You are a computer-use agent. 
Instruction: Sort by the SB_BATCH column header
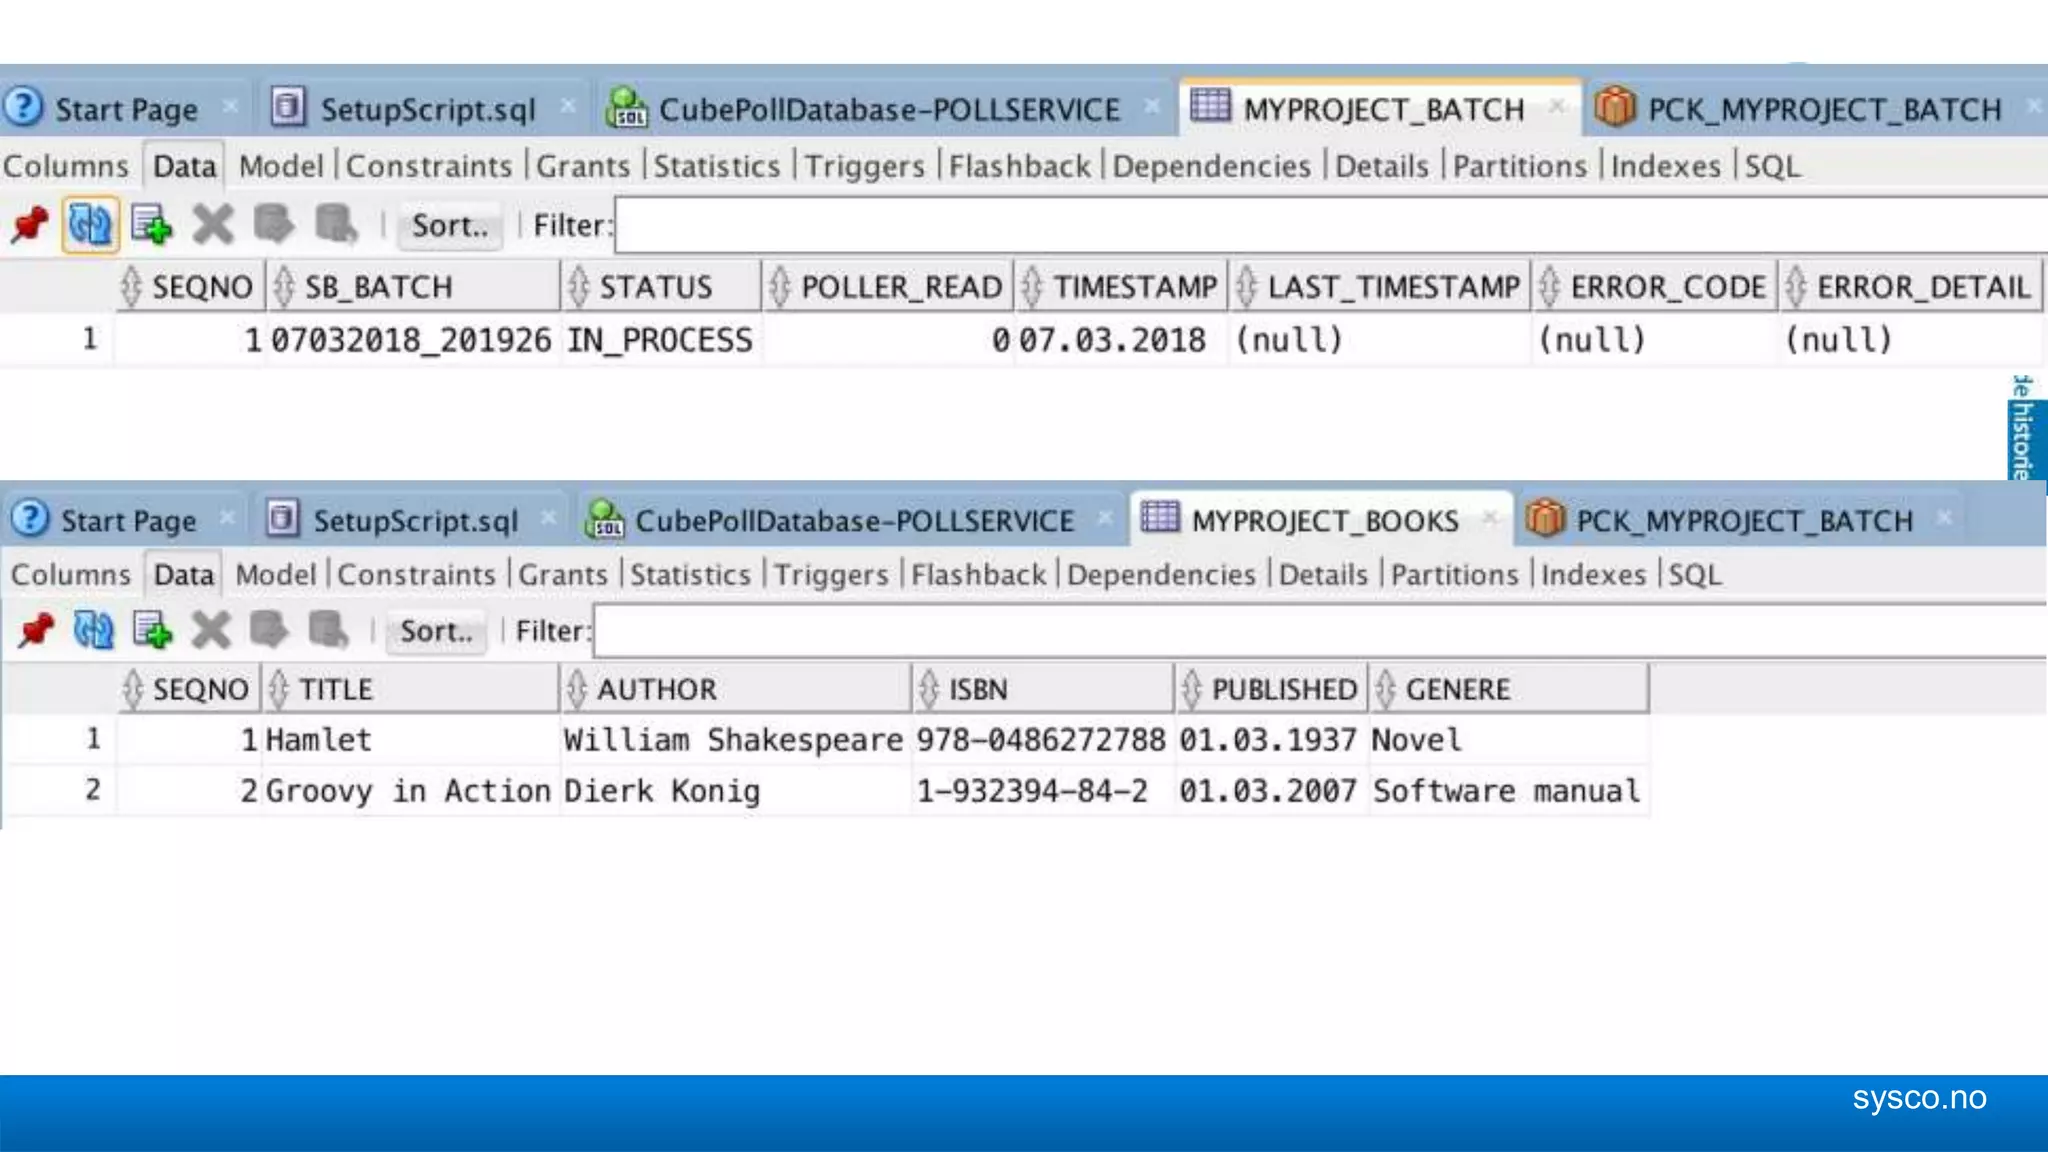[378, 288]
